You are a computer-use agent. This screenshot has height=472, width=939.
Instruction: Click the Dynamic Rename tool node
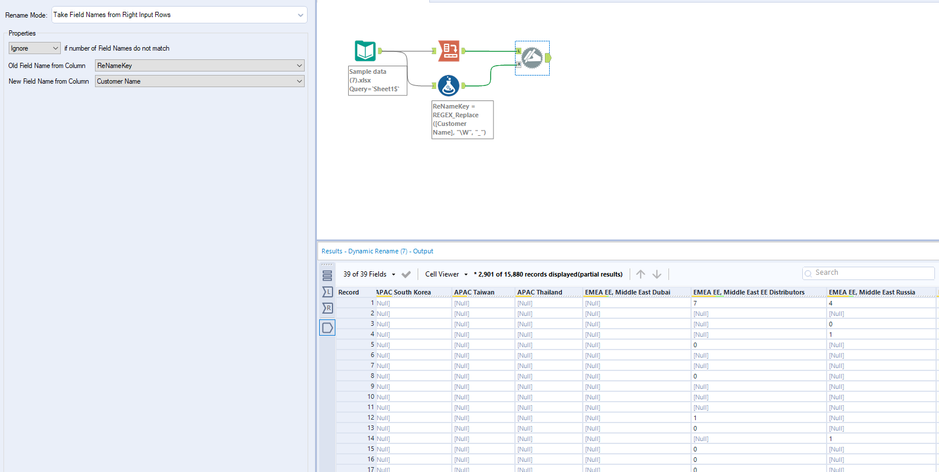tap(531, 57)
